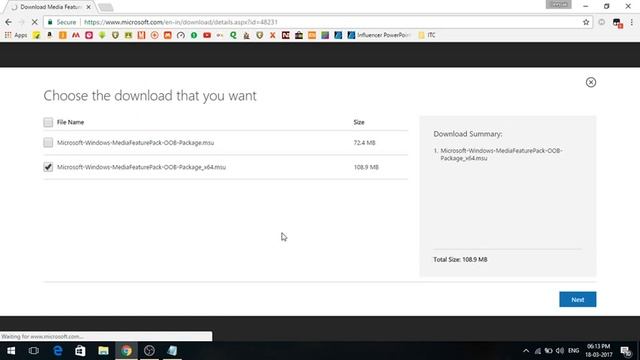Bookmark this page with the star icon
This screenshot has width=640, height=360.
click(x=586, y=22)
